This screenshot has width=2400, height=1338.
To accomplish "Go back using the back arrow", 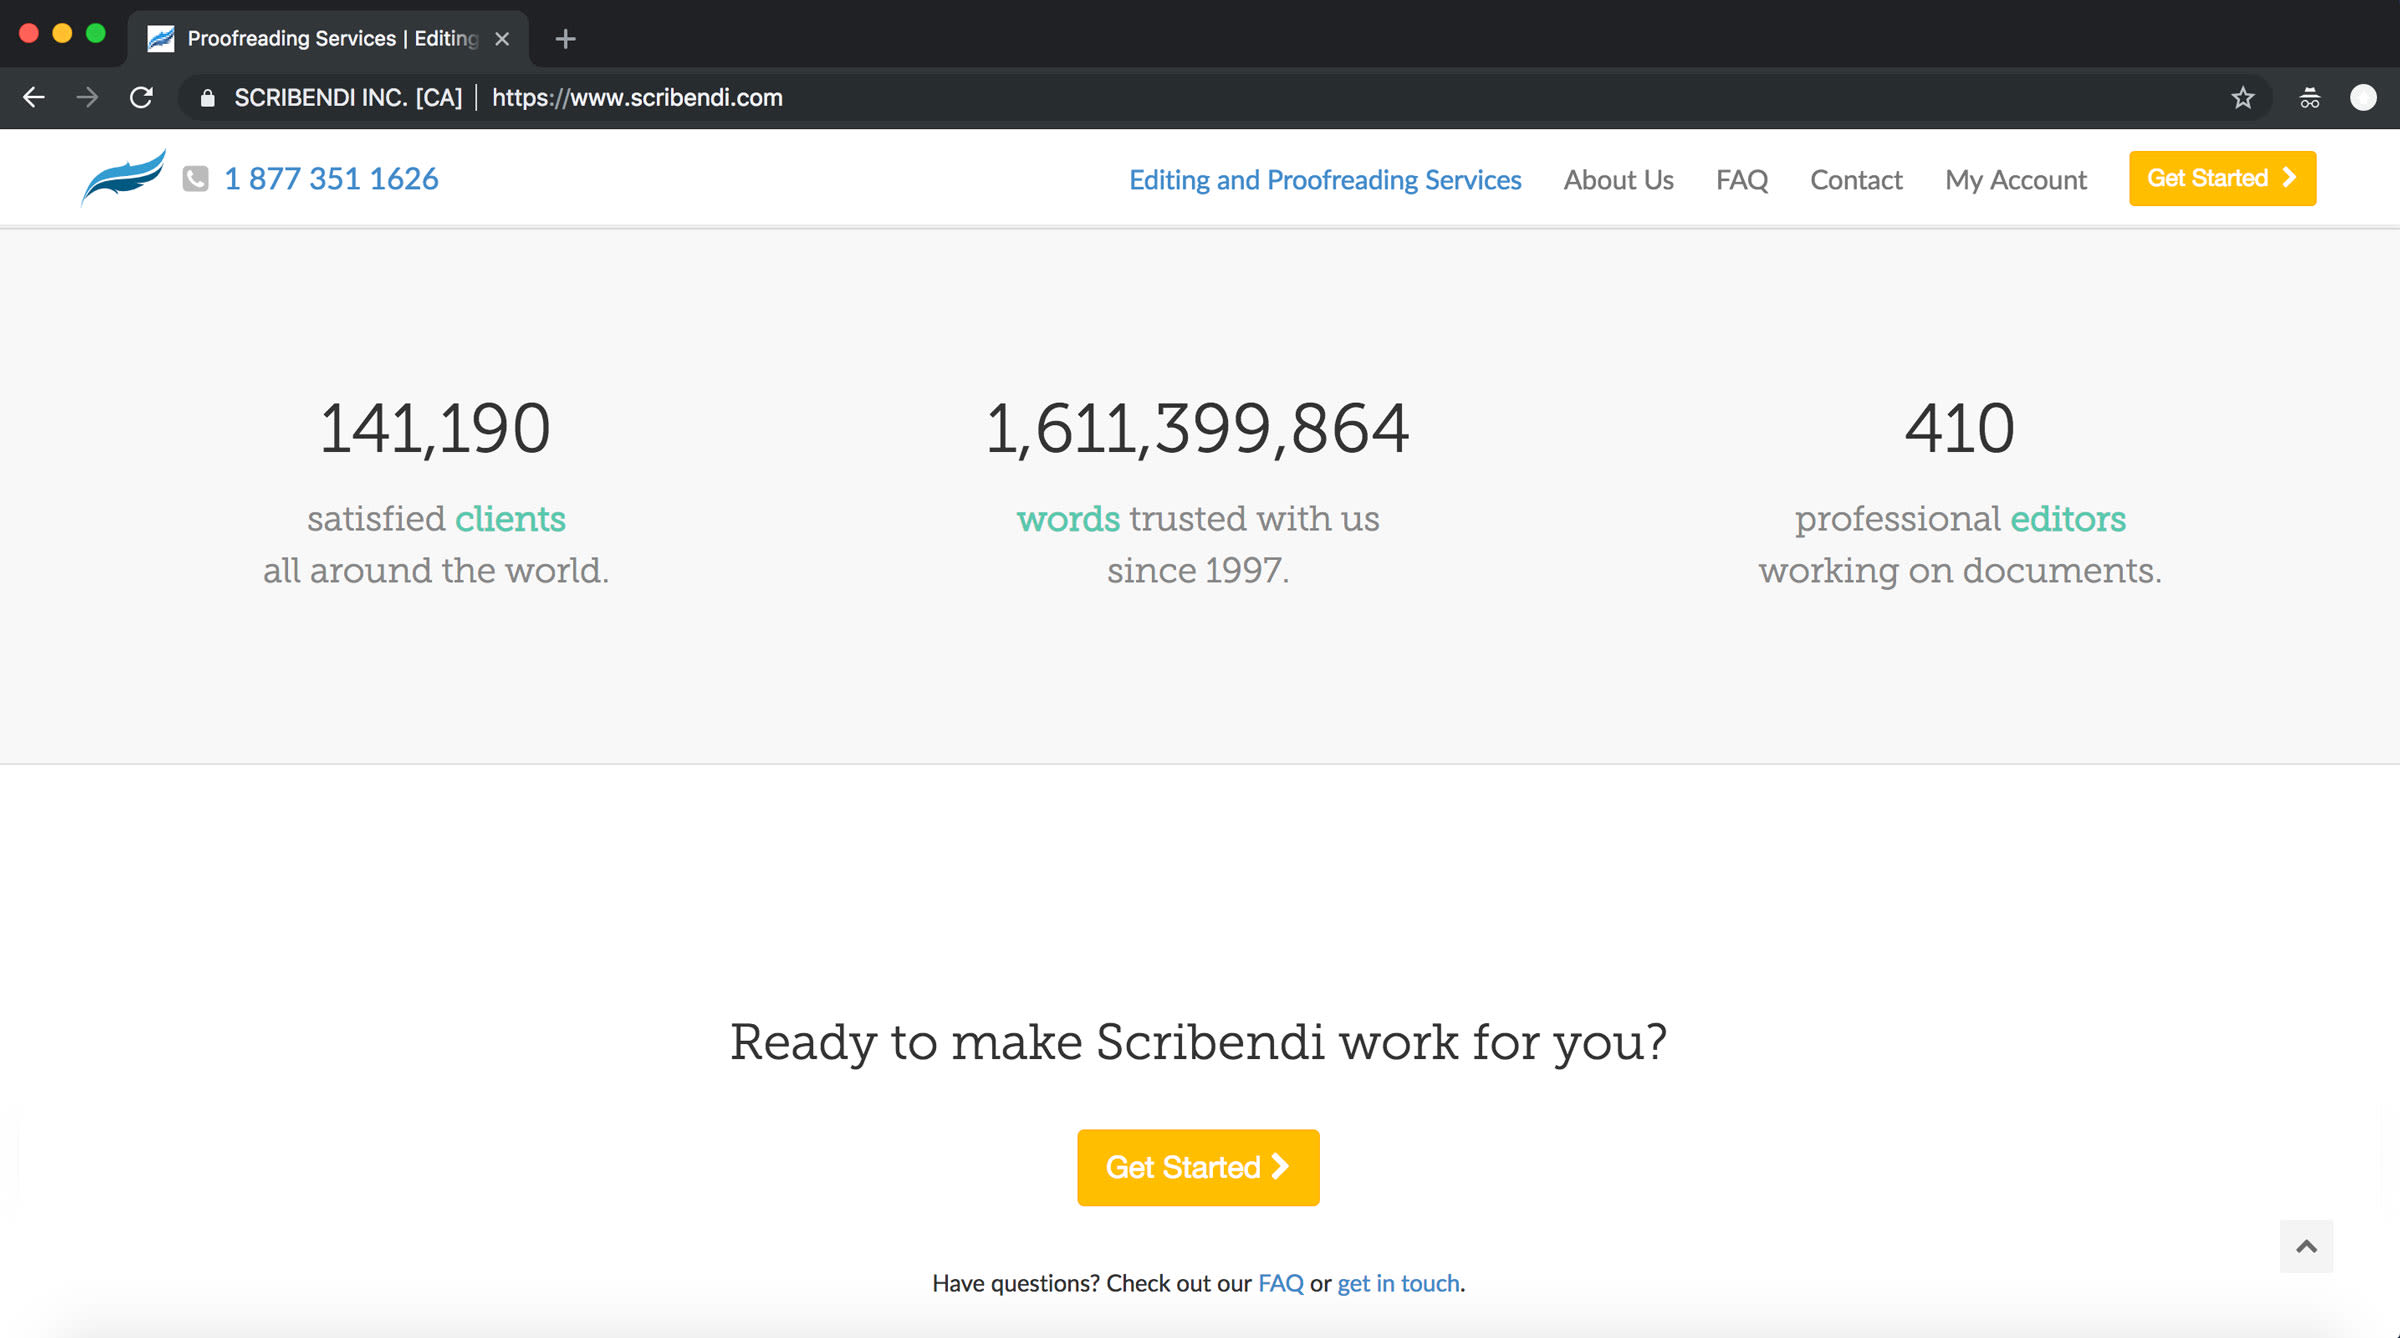I will click(x=34, y=98).
